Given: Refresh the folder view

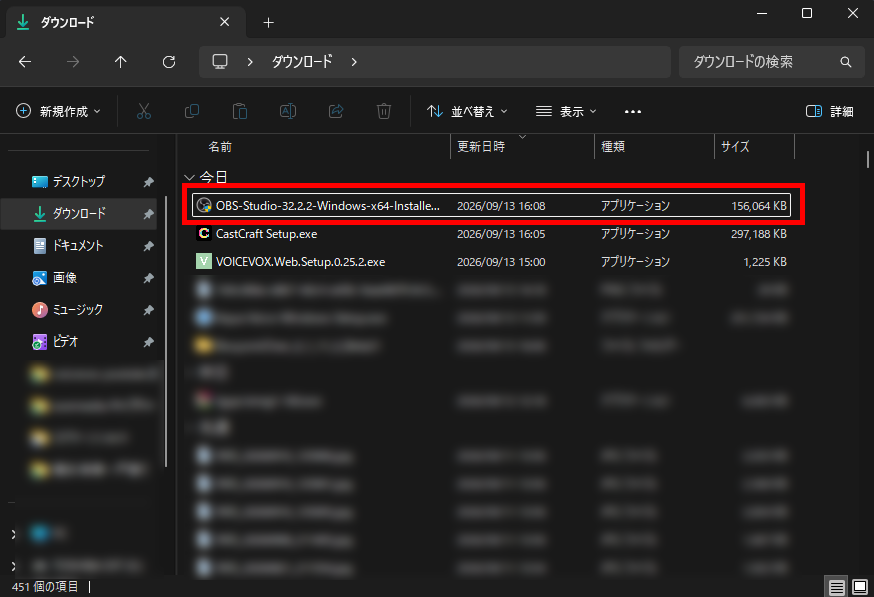Looking at the screenshot, I should 169,62.
